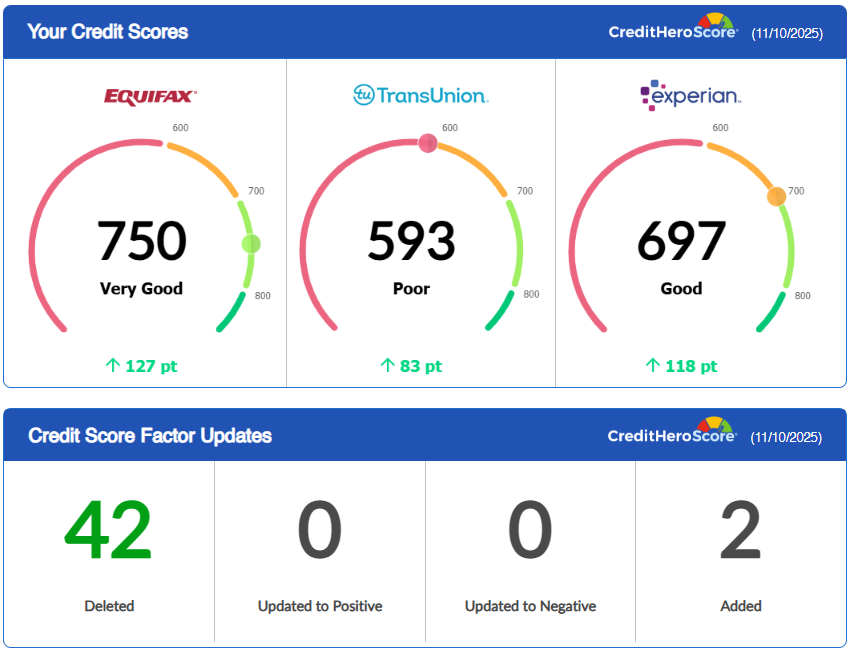The height and width of the screenshot is (654, 852).
Task: Click CreditHeroScore logo in Factor Updates header
Action: coord(672,435)
